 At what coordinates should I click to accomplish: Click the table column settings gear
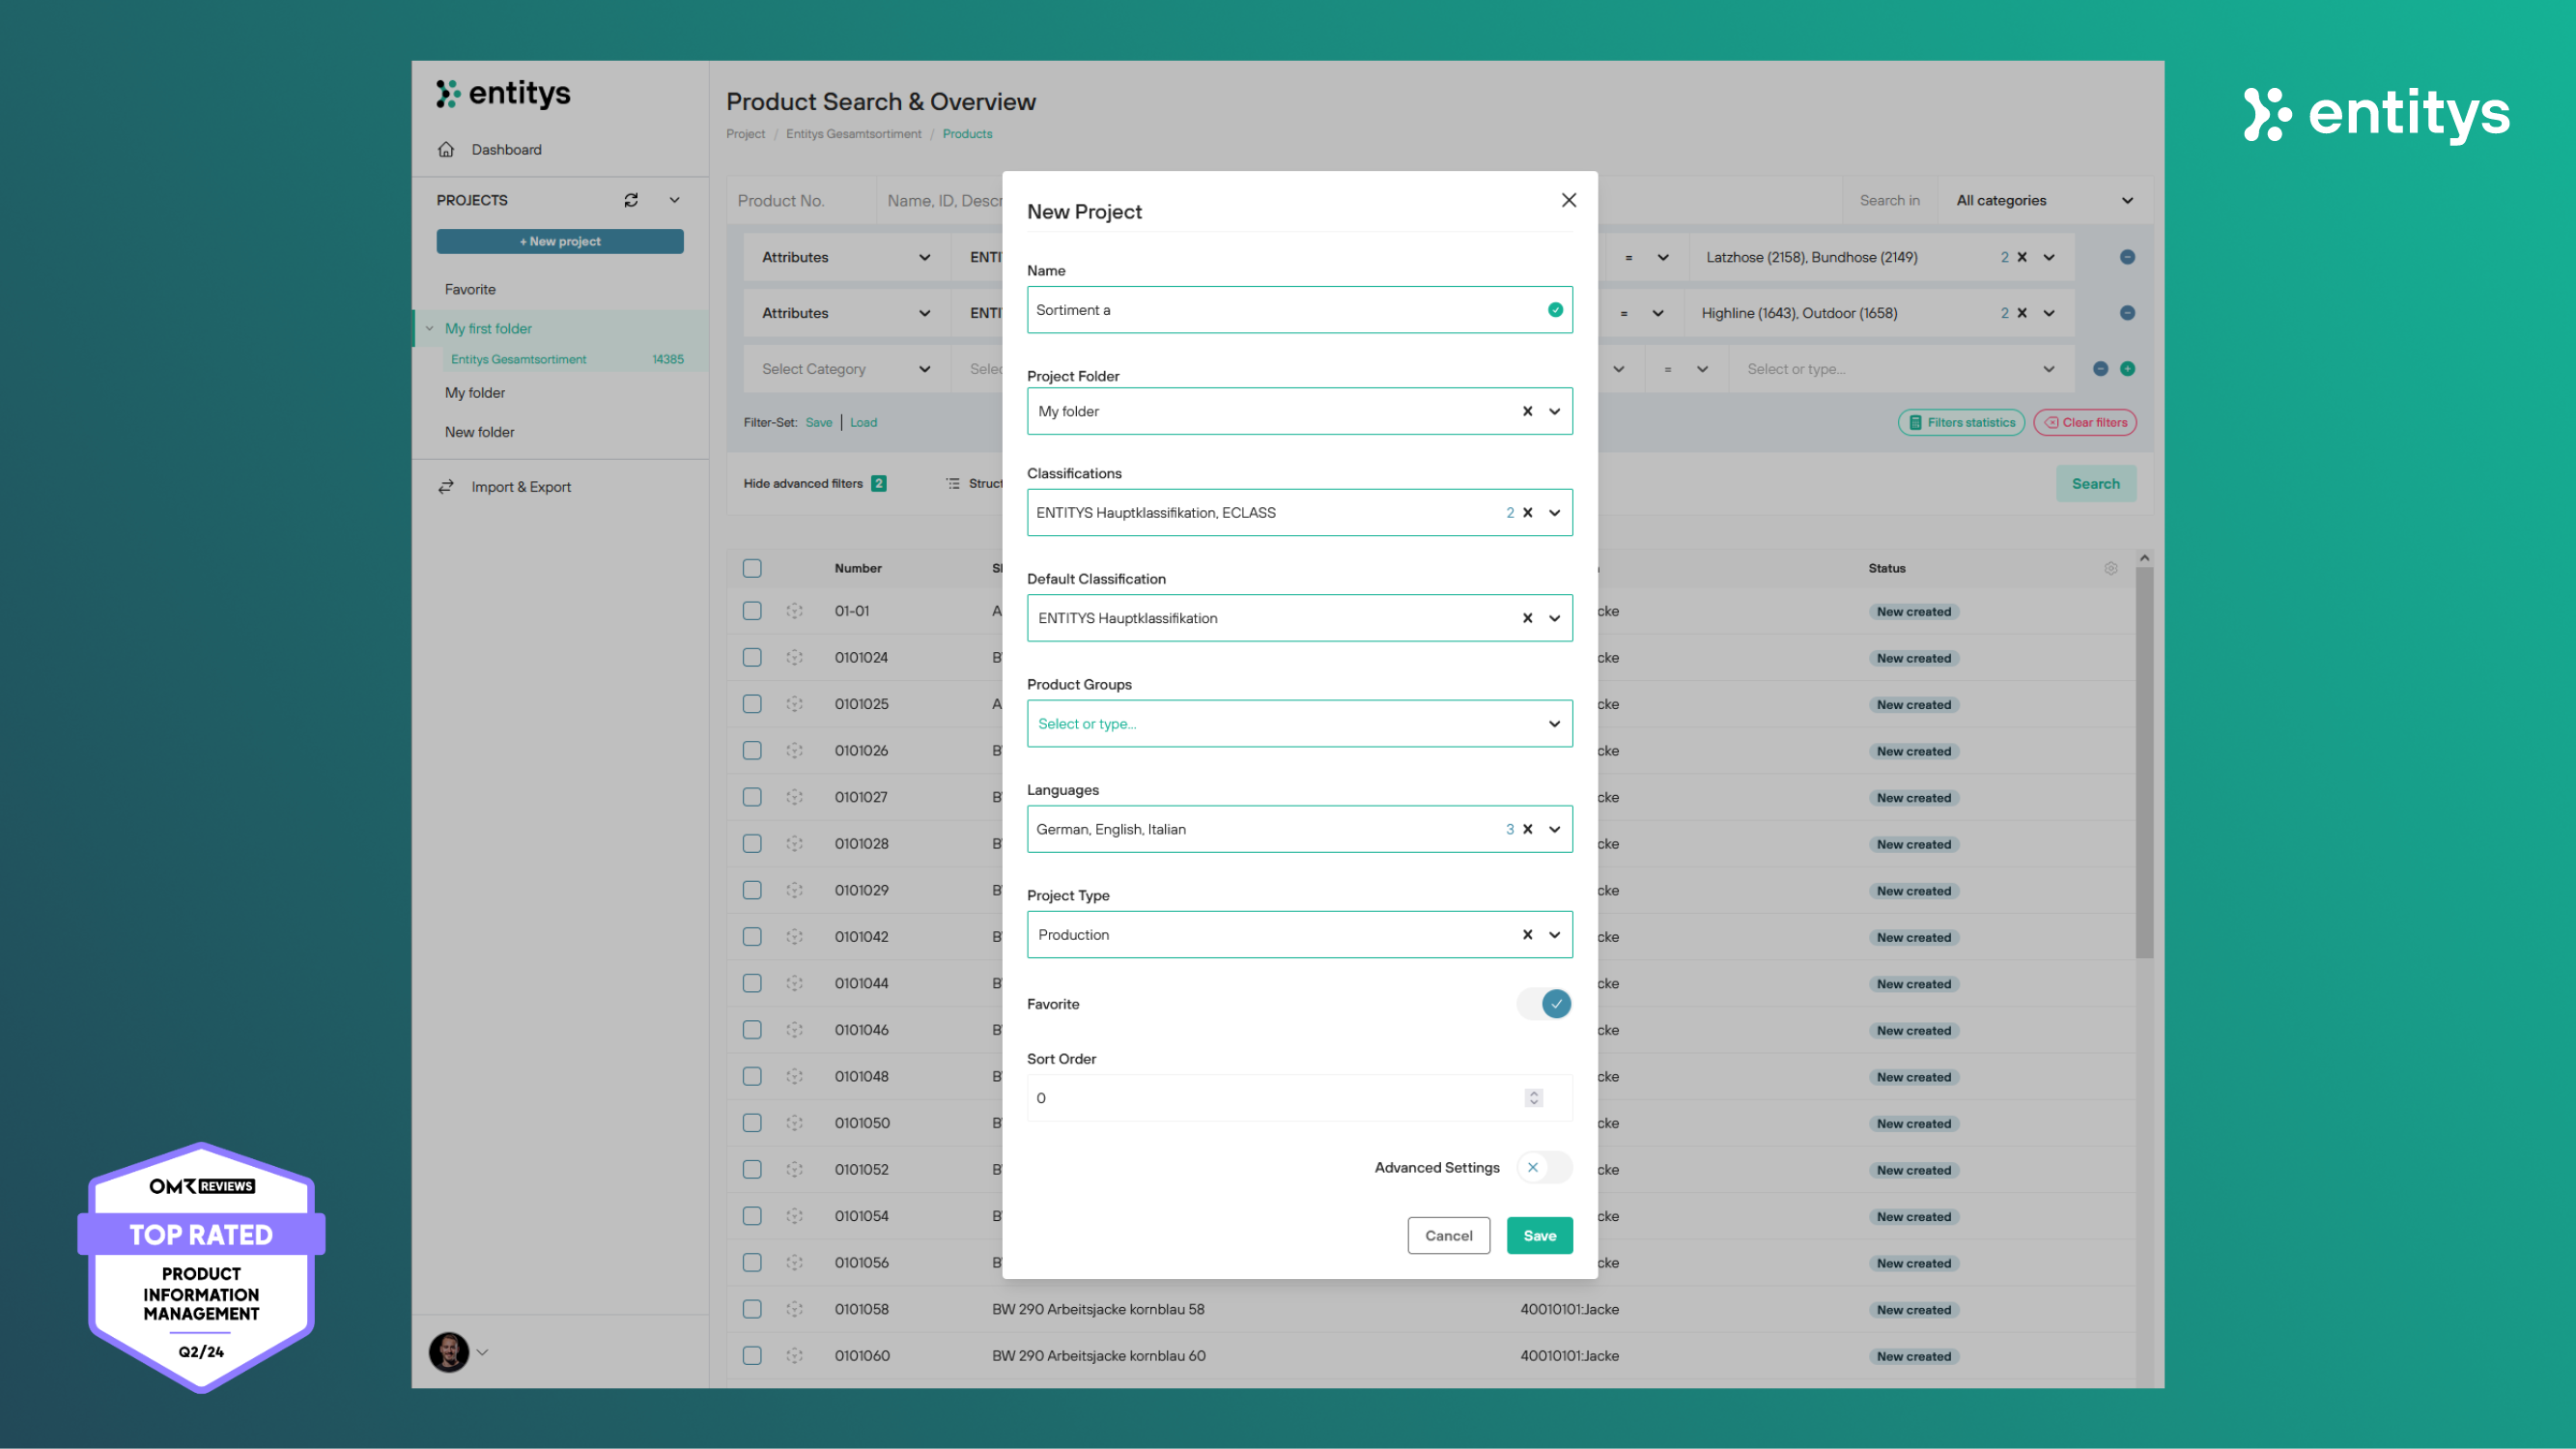pyautogui.click(x=2110, y=568)
